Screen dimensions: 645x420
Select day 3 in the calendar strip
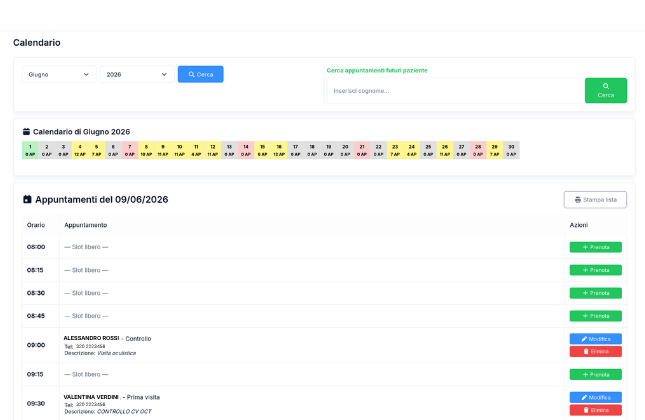[x=63, y=150]
